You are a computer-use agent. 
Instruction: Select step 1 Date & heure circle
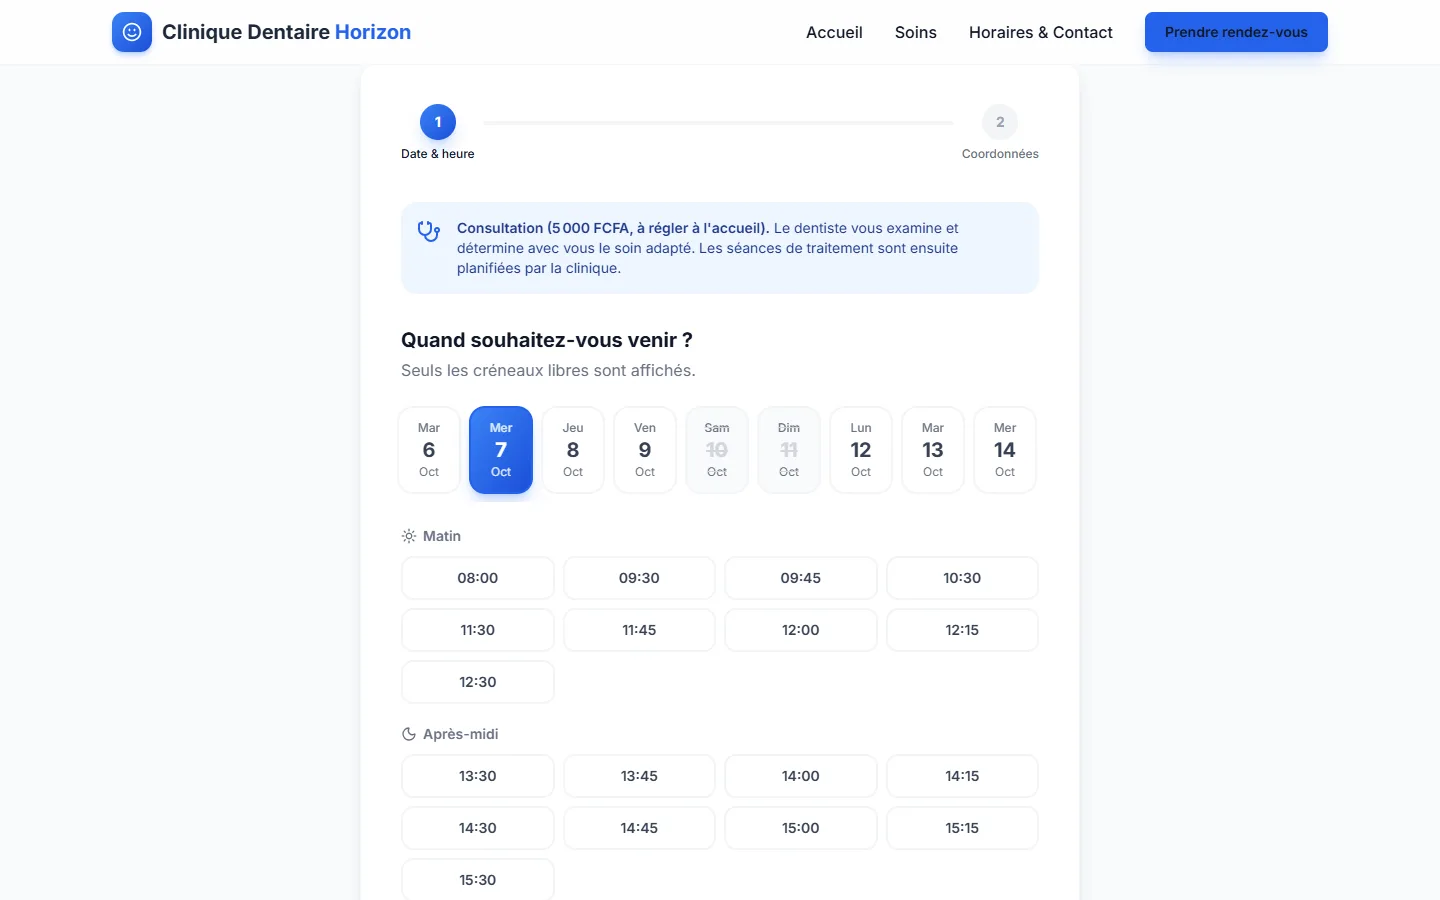[438, 122]
